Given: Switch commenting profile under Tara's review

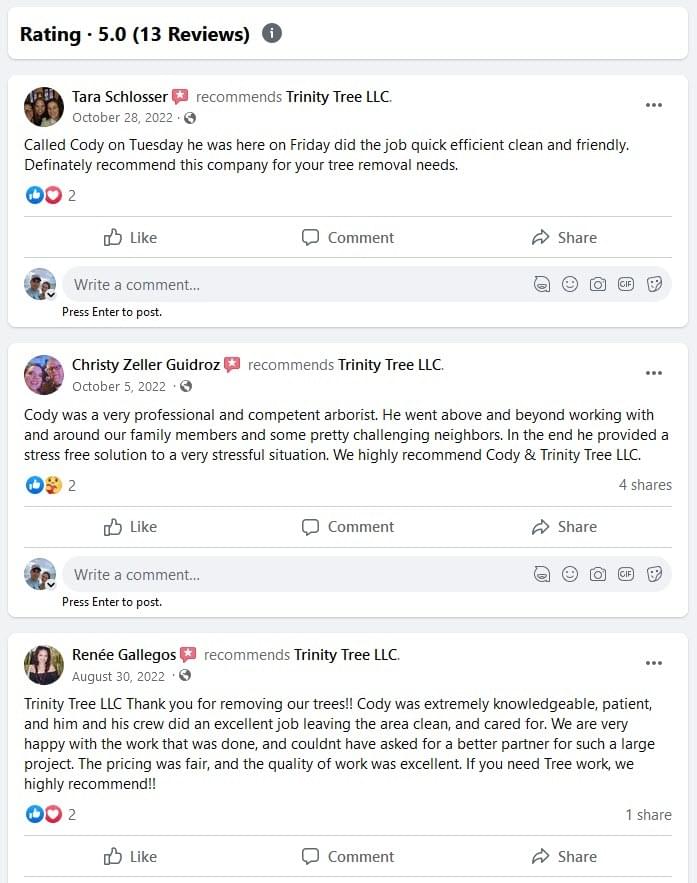Looking at the screenshot, I should click(x=40, y=285).
